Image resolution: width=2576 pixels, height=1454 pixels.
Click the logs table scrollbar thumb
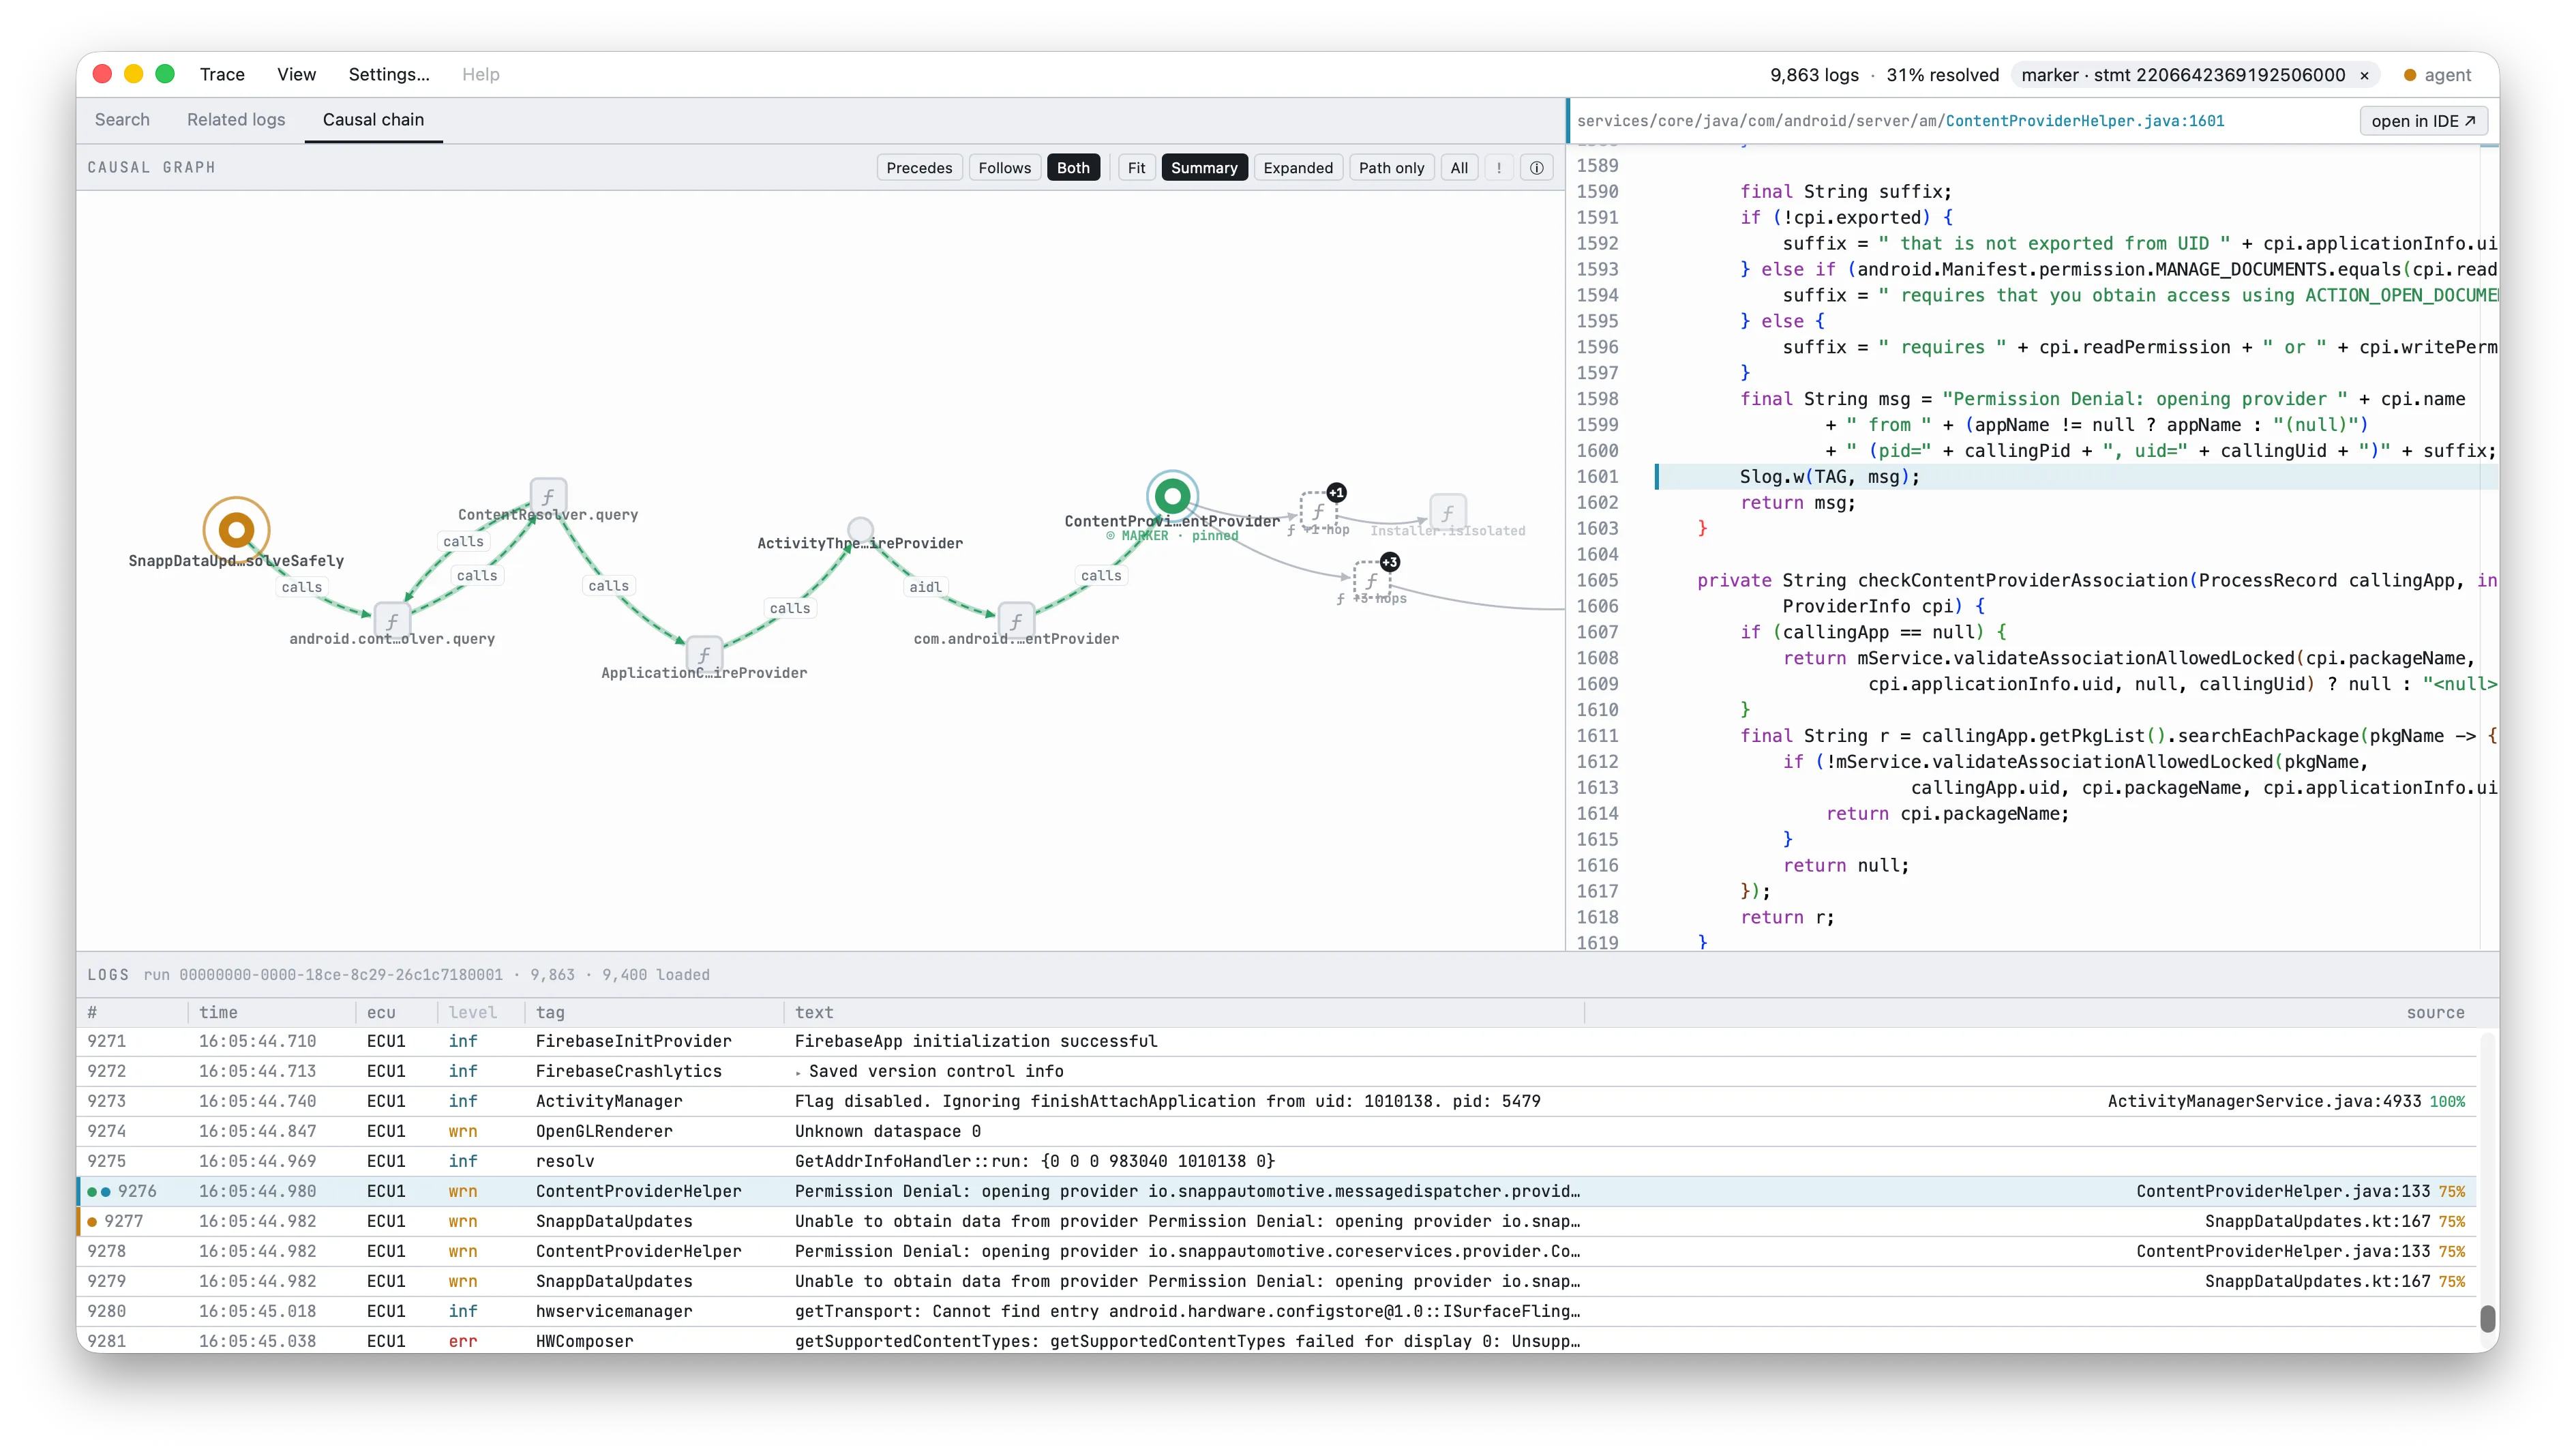[x=2489, y=1318]
